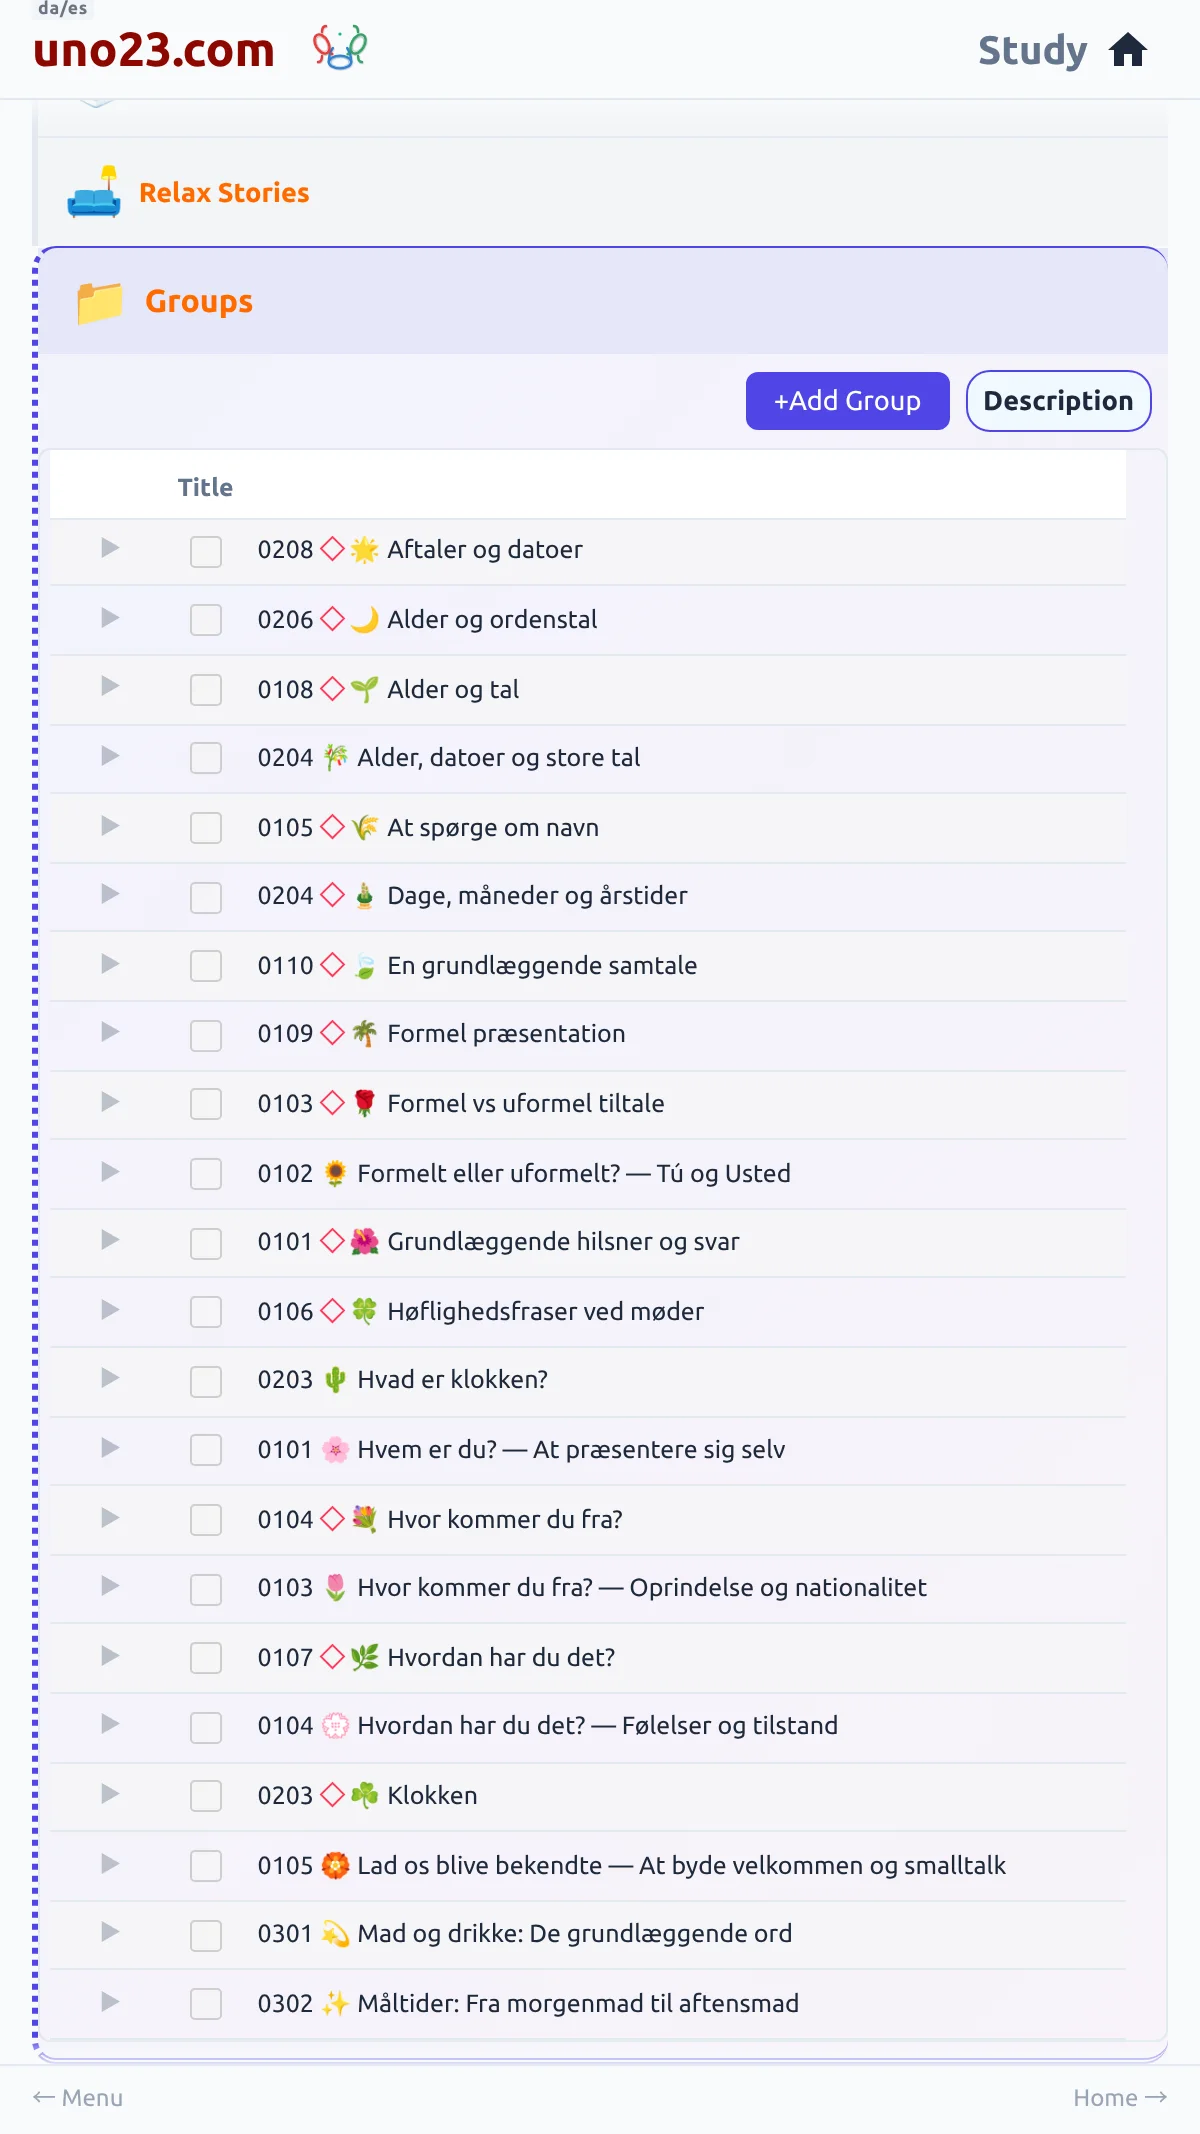This screenshot has width=1200, height=2134.
Task: Click the home icon next to Study
Action: pos(1128,50)
